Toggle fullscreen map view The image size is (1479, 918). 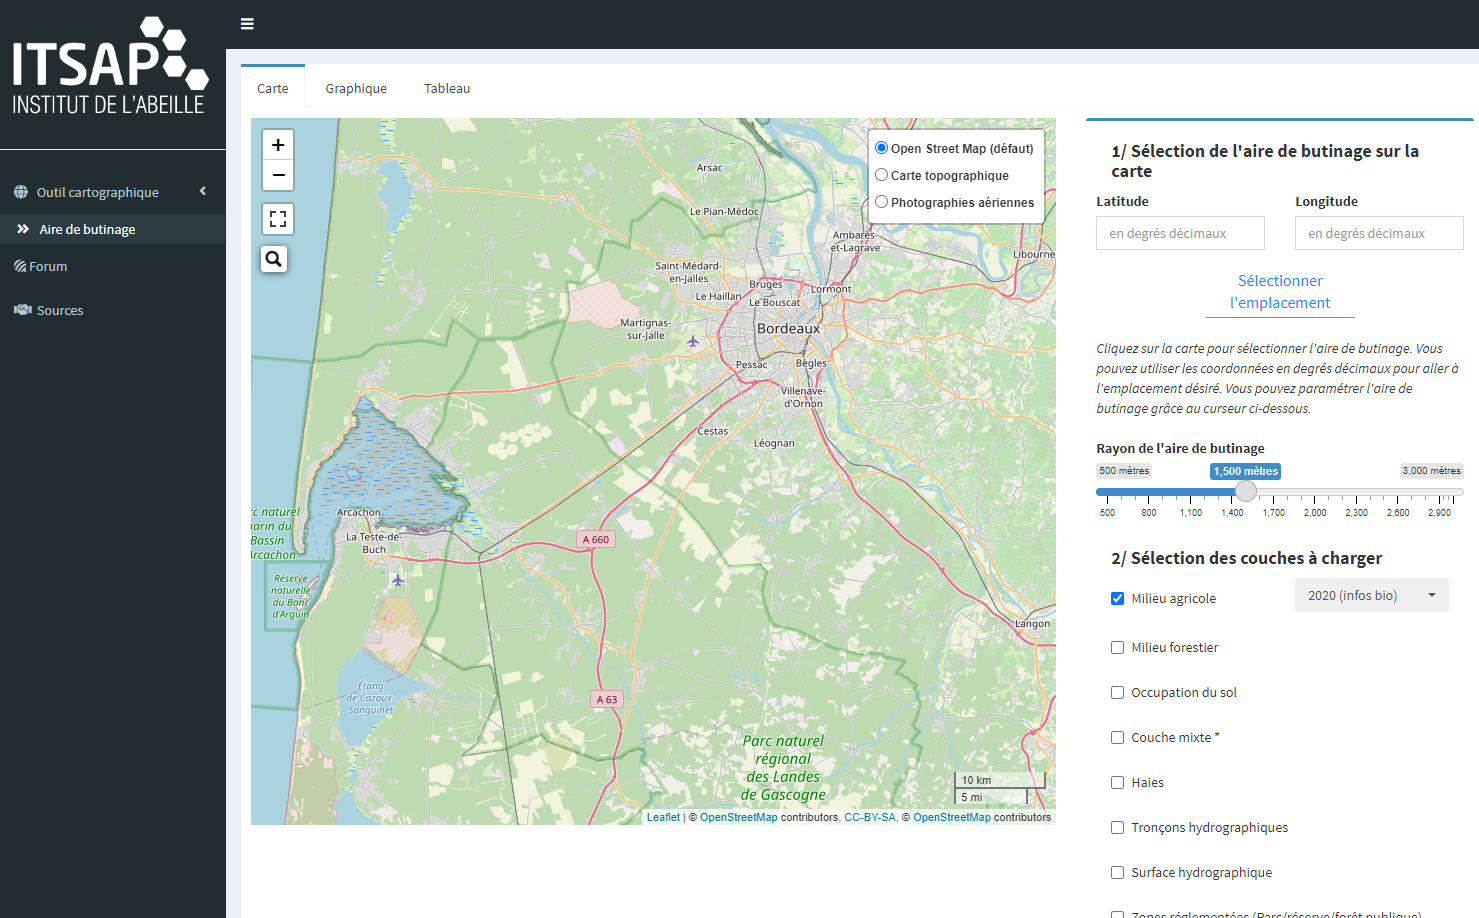pos(278,218)
